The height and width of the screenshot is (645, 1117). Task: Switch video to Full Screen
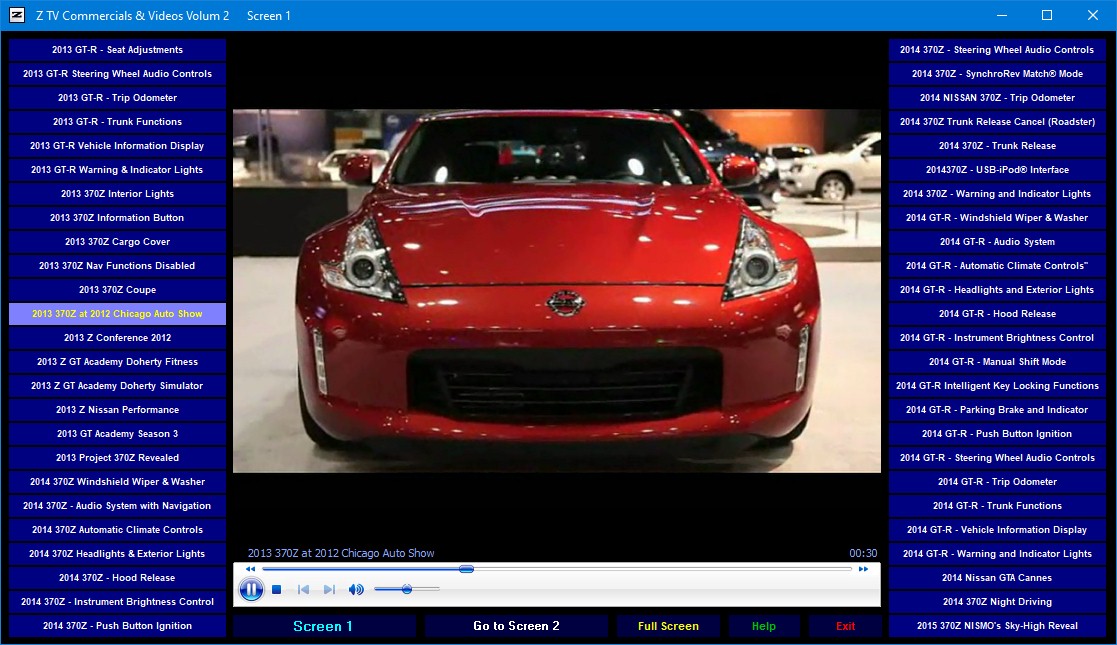pos(668,626)
